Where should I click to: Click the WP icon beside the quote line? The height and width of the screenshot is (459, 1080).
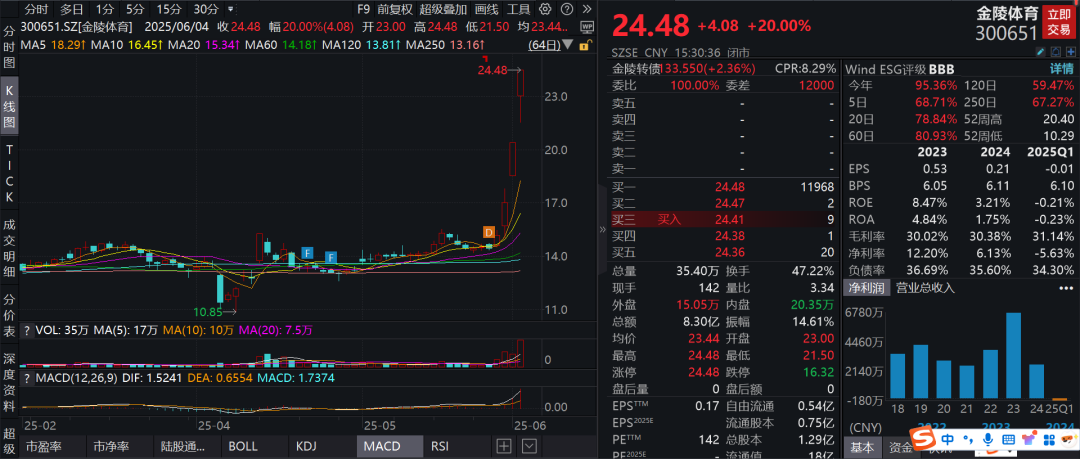587,27
